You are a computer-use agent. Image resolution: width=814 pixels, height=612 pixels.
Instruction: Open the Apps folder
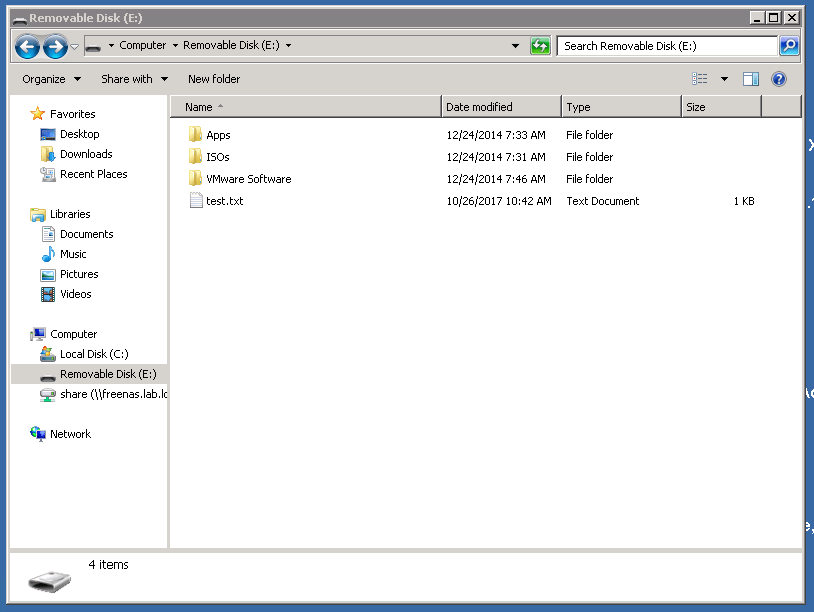click(x=218, y=135)
